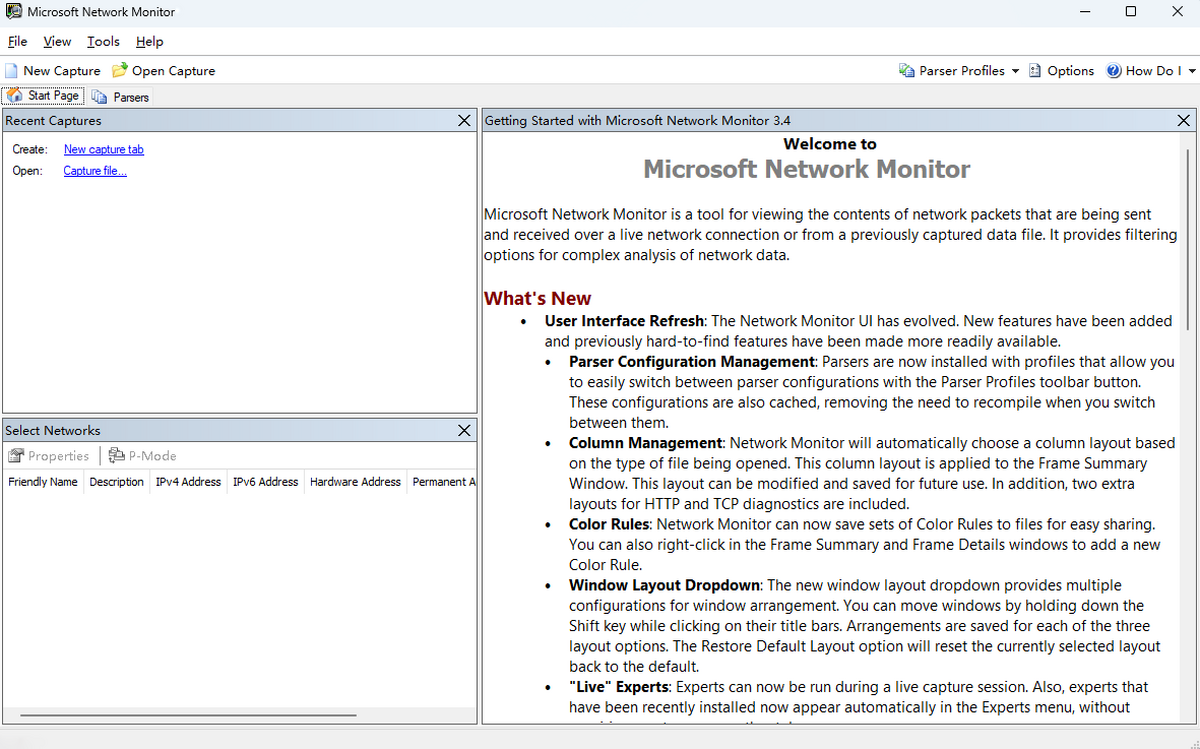Click the New Capture document icon
This screenshot has width=1200, height=749.
[11, 71]
